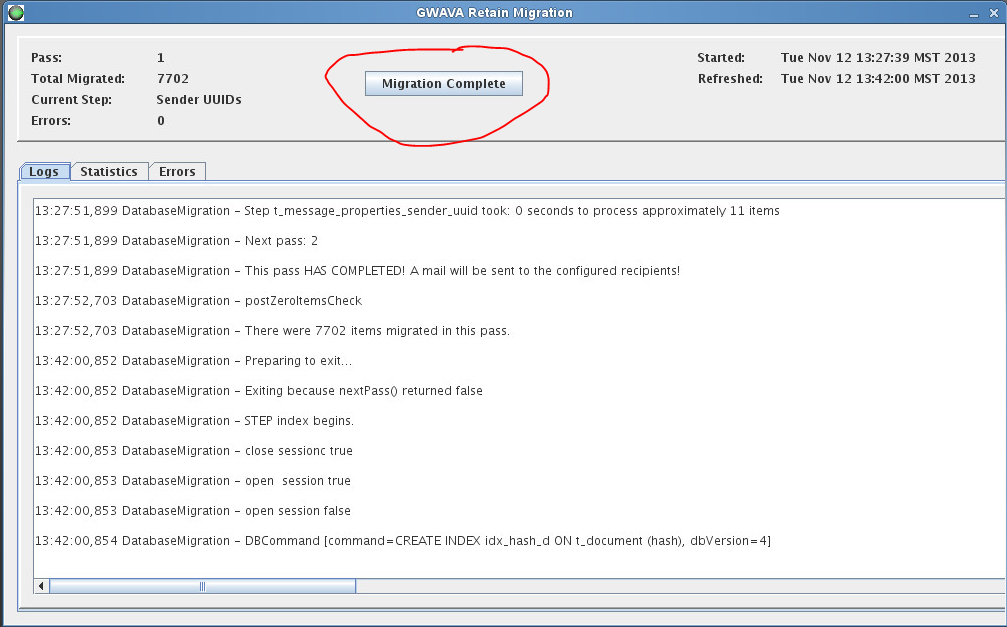
Task: Click the Migration Complete button
Action: (x=444, y=84)
